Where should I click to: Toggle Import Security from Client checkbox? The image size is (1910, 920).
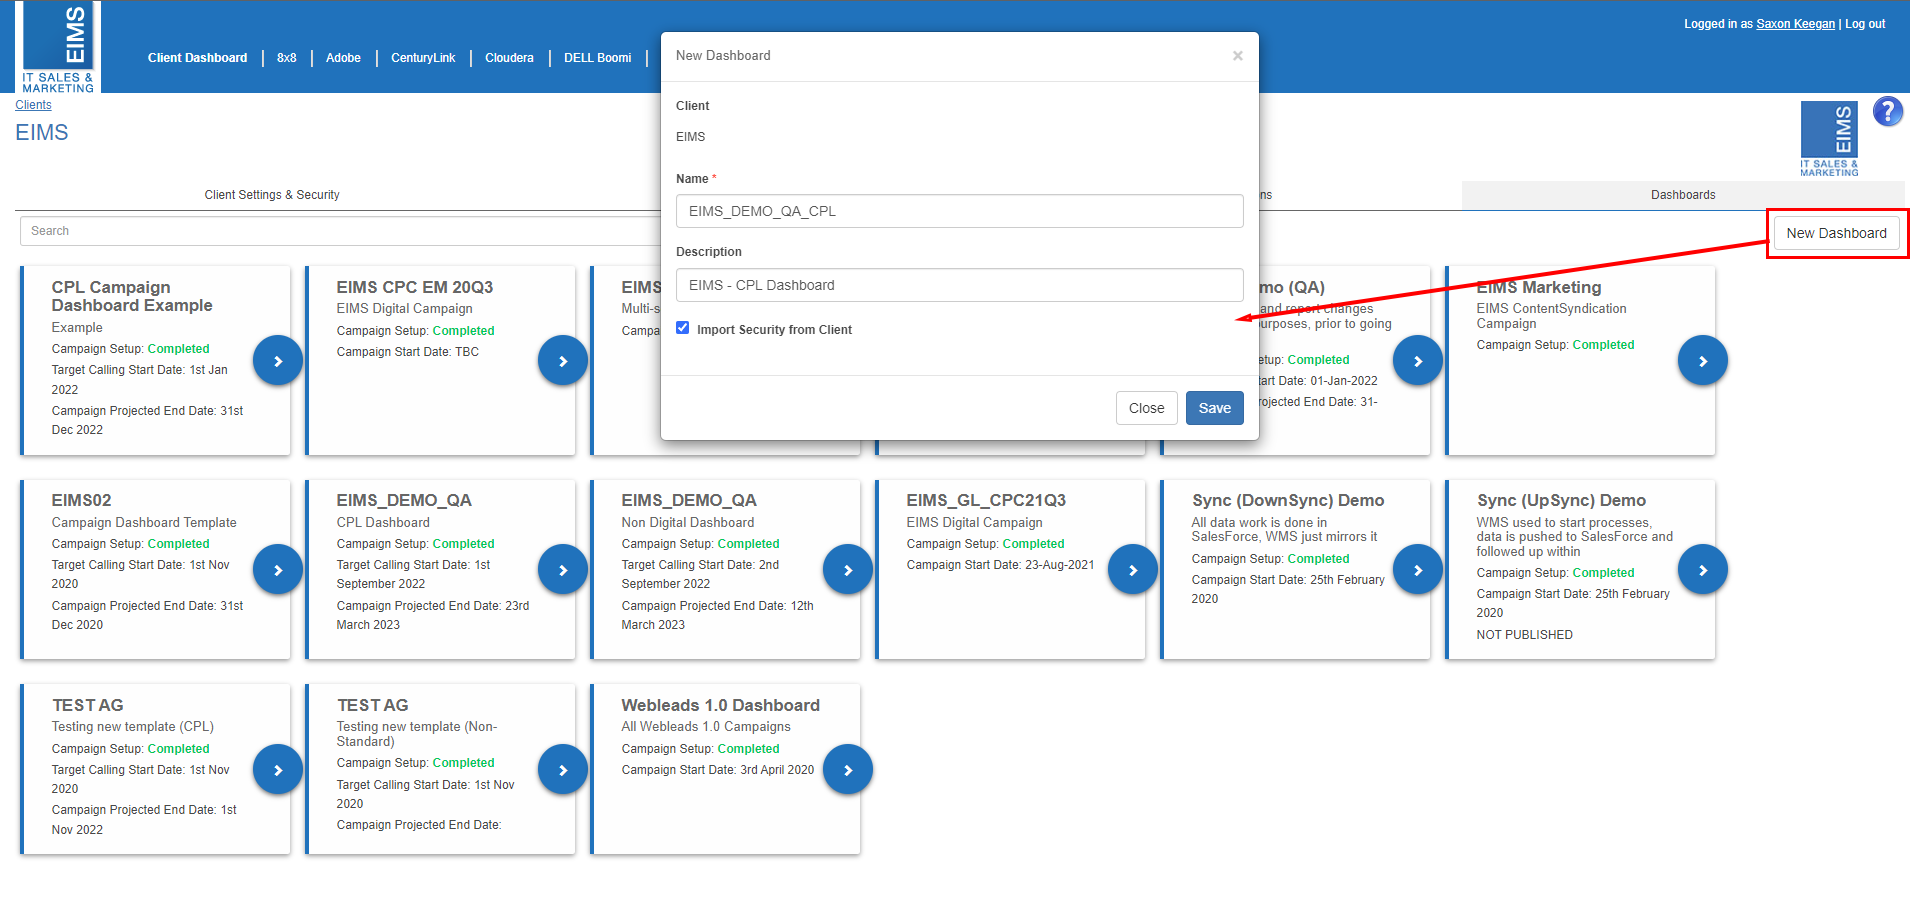click(x=683, y=328)
